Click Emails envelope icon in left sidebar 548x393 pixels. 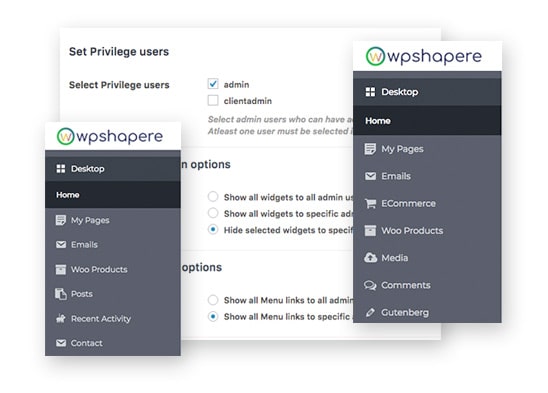[x=61, y=244]
